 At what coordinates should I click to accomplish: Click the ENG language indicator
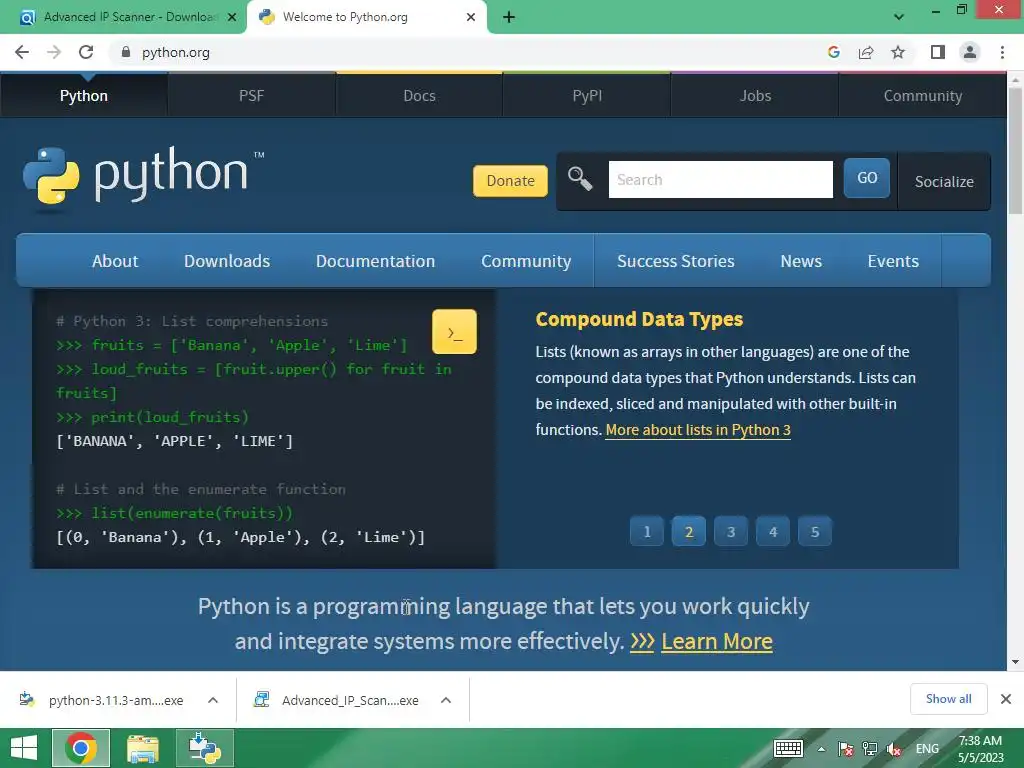[927, 749]
